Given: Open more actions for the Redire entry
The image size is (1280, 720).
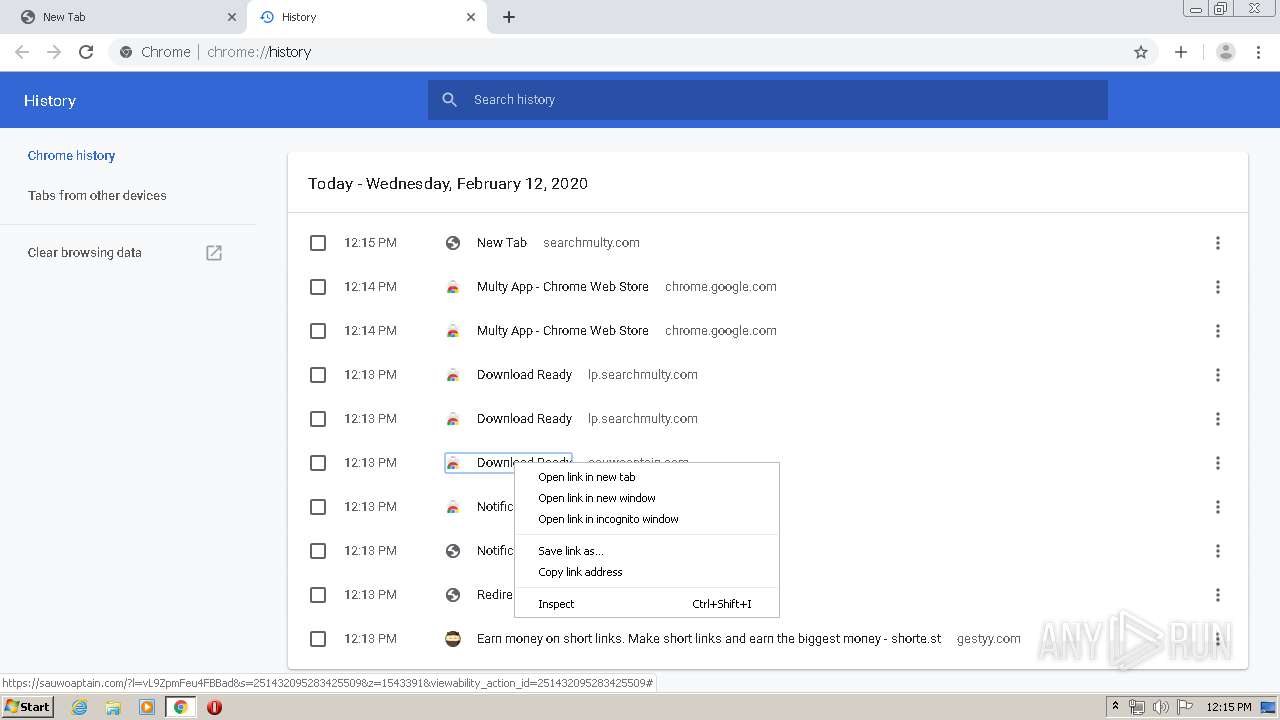Looking at the screenshot, I should (1218, 595).
